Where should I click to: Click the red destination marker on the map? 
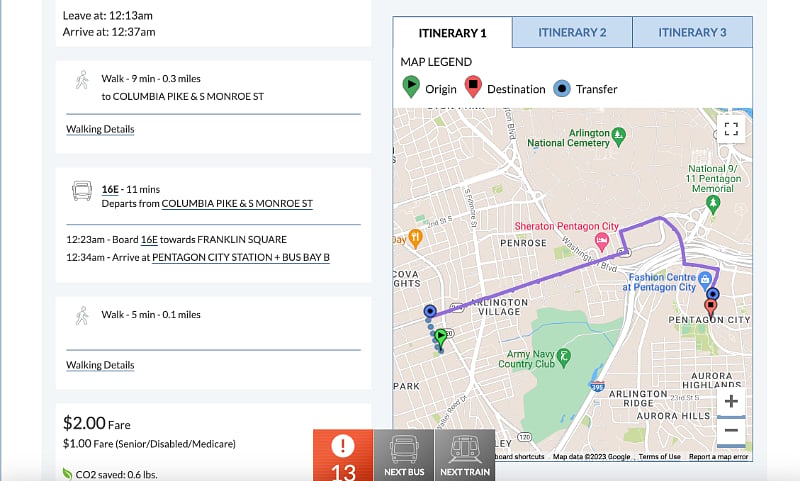point(710,308)
